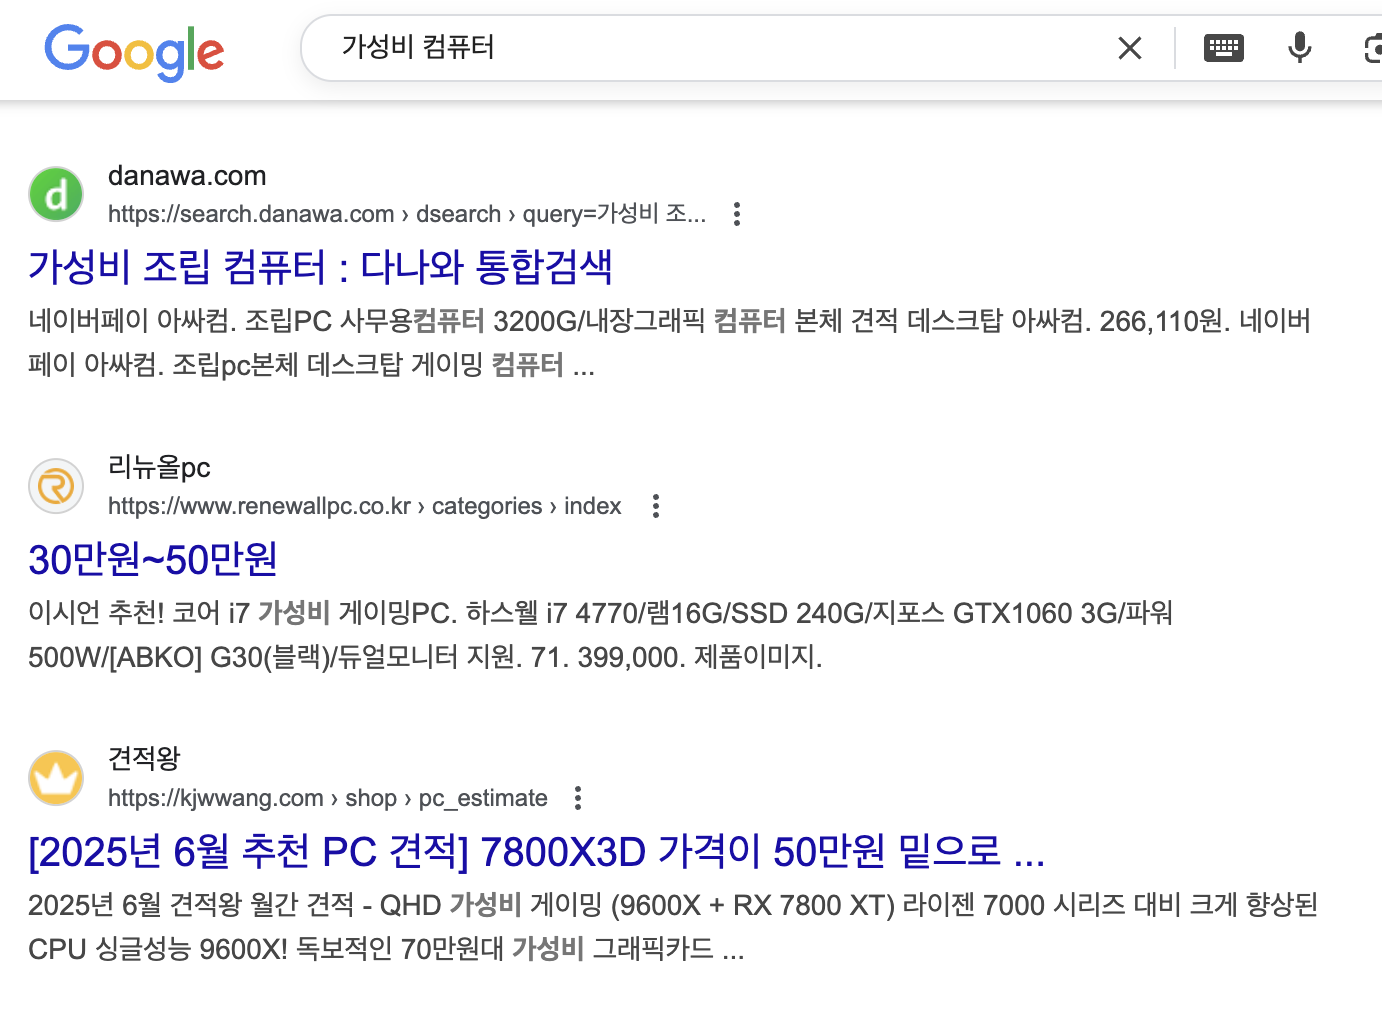Viewport: 1382px width, 1016px height.
Task: Open the on-screen keyboard input tool
Action: (x=1224, y=48)
